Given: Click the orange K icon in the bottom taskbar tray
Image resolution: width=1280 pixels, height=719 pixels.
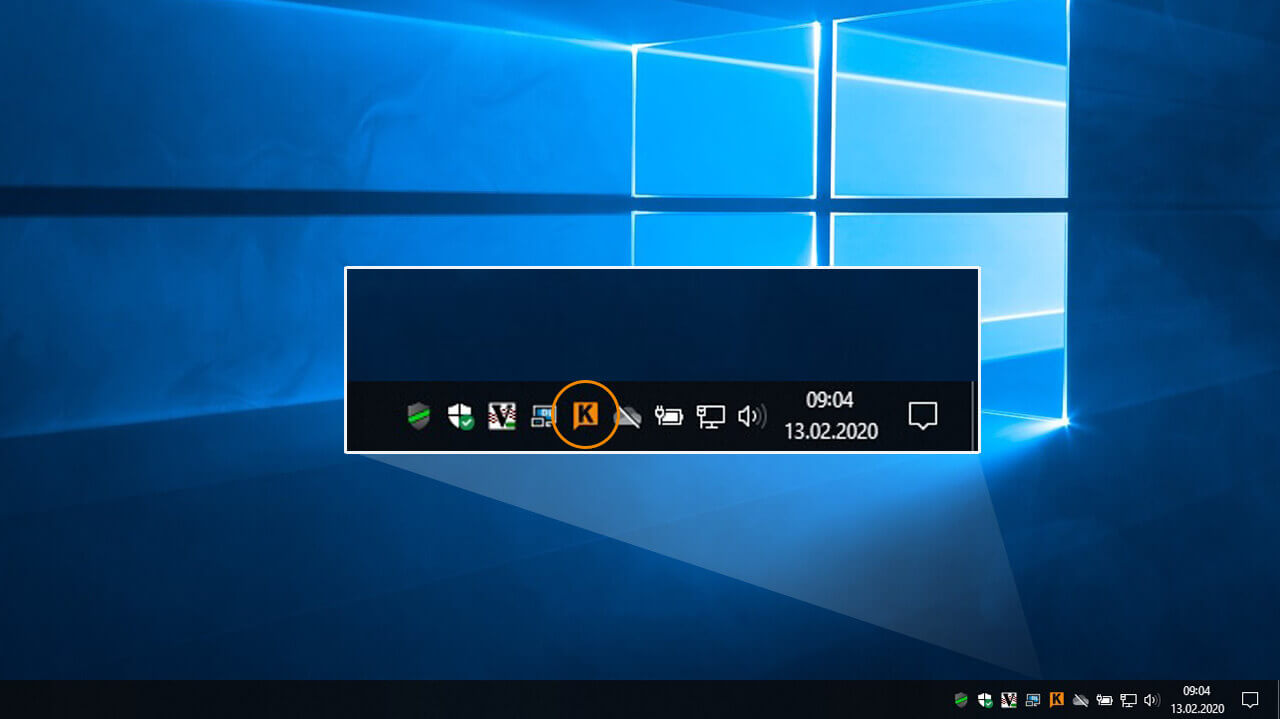Looking at the screenshot, I should [x=1056, y=700].
